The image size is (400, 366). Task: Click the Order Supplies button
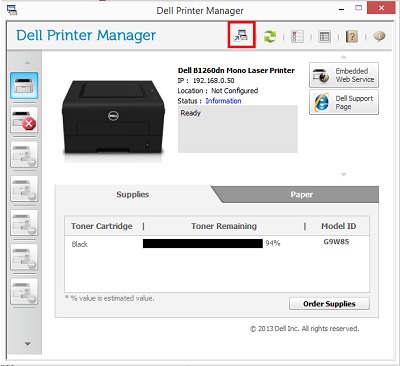pyautogui.click(x=329, y=304)
